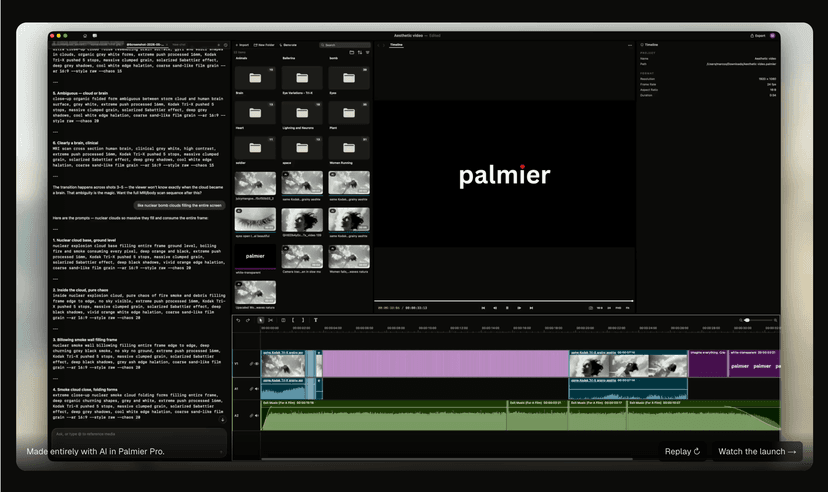The height and width of the screenshot is (492, 828).
Task: Select the first green music clip on A2
Action: [x=384, y=415]
